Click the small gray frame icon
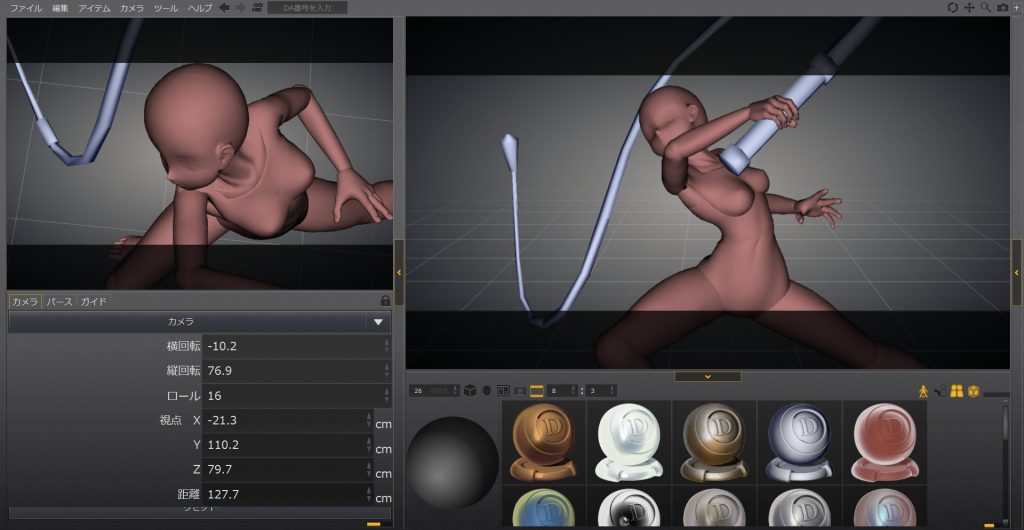This screenshot has width=1024, height=530. click(x=520, y=391)
